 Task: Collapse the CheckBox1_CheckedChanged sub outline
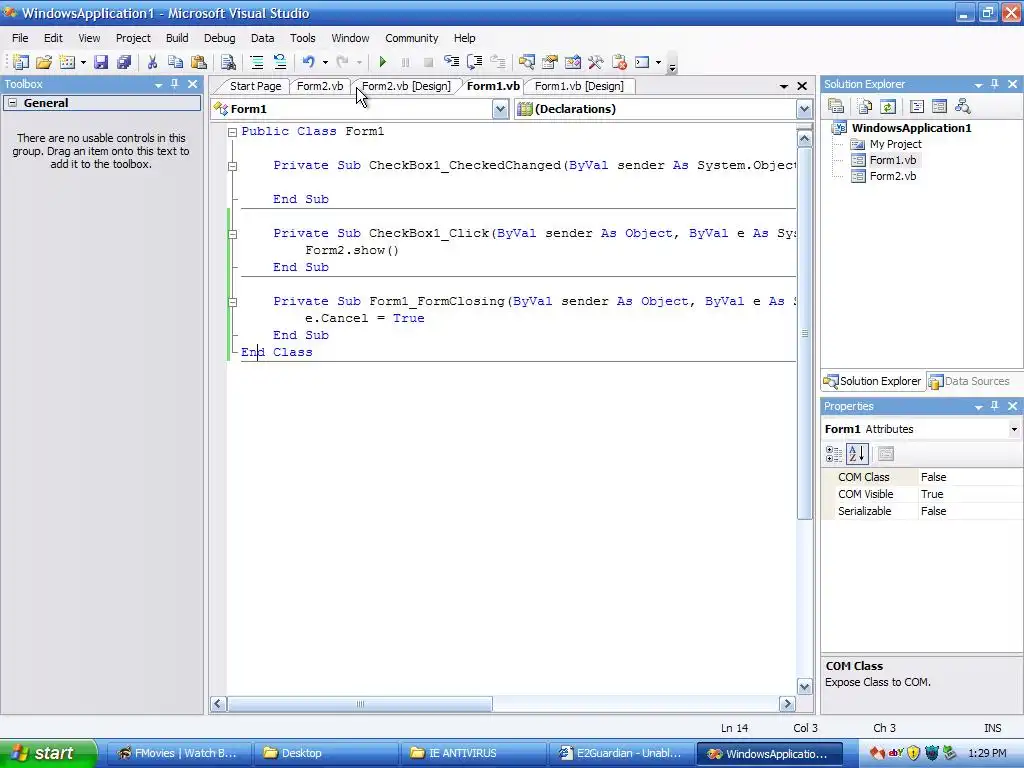point(232,166)
